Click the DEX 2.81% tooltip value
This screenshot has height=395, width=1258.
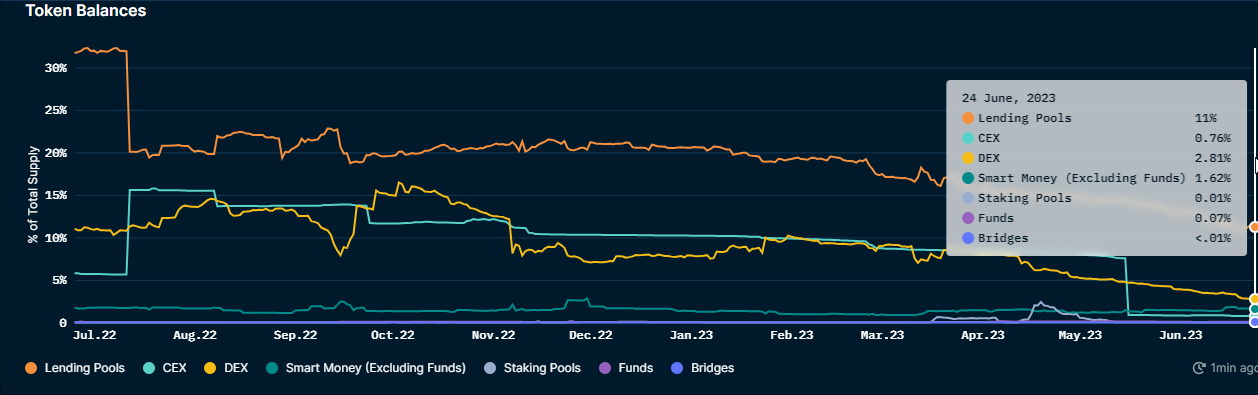[x=1212, y=158]
